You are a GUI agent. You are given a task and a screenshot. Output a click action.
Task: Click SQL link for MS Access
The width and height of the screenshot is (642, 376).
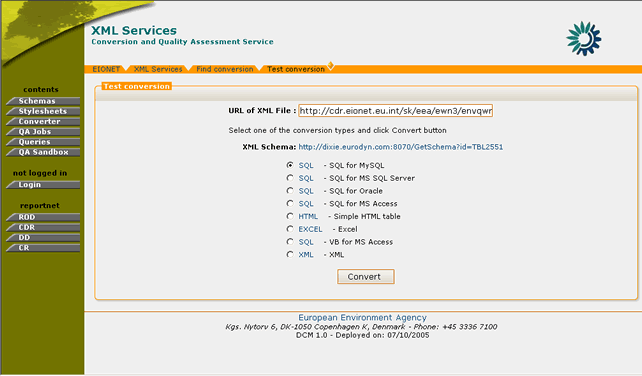click(306, 204)
